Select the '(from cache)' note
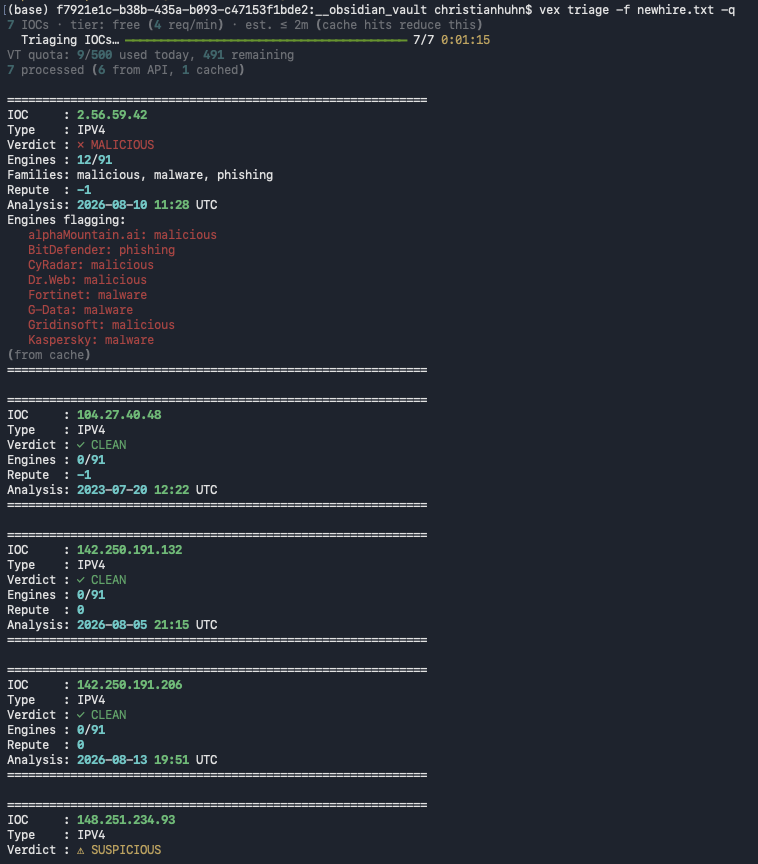This screenshot has width=758, height=864. (49, 355)
